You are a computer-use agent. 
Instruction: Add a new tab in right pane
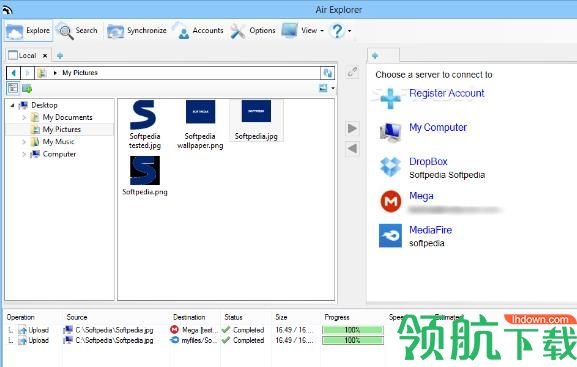(375, 56)
